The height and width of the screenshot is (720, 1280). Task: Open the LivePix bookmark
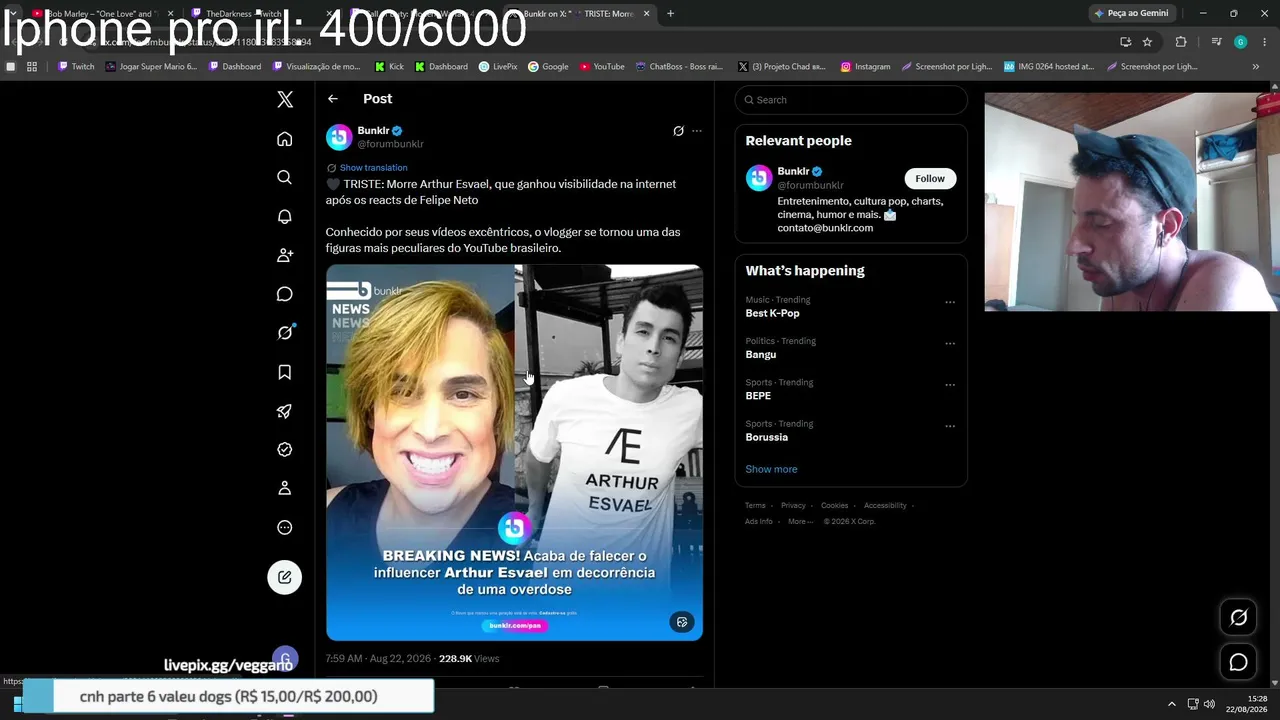tap(498, 67)
